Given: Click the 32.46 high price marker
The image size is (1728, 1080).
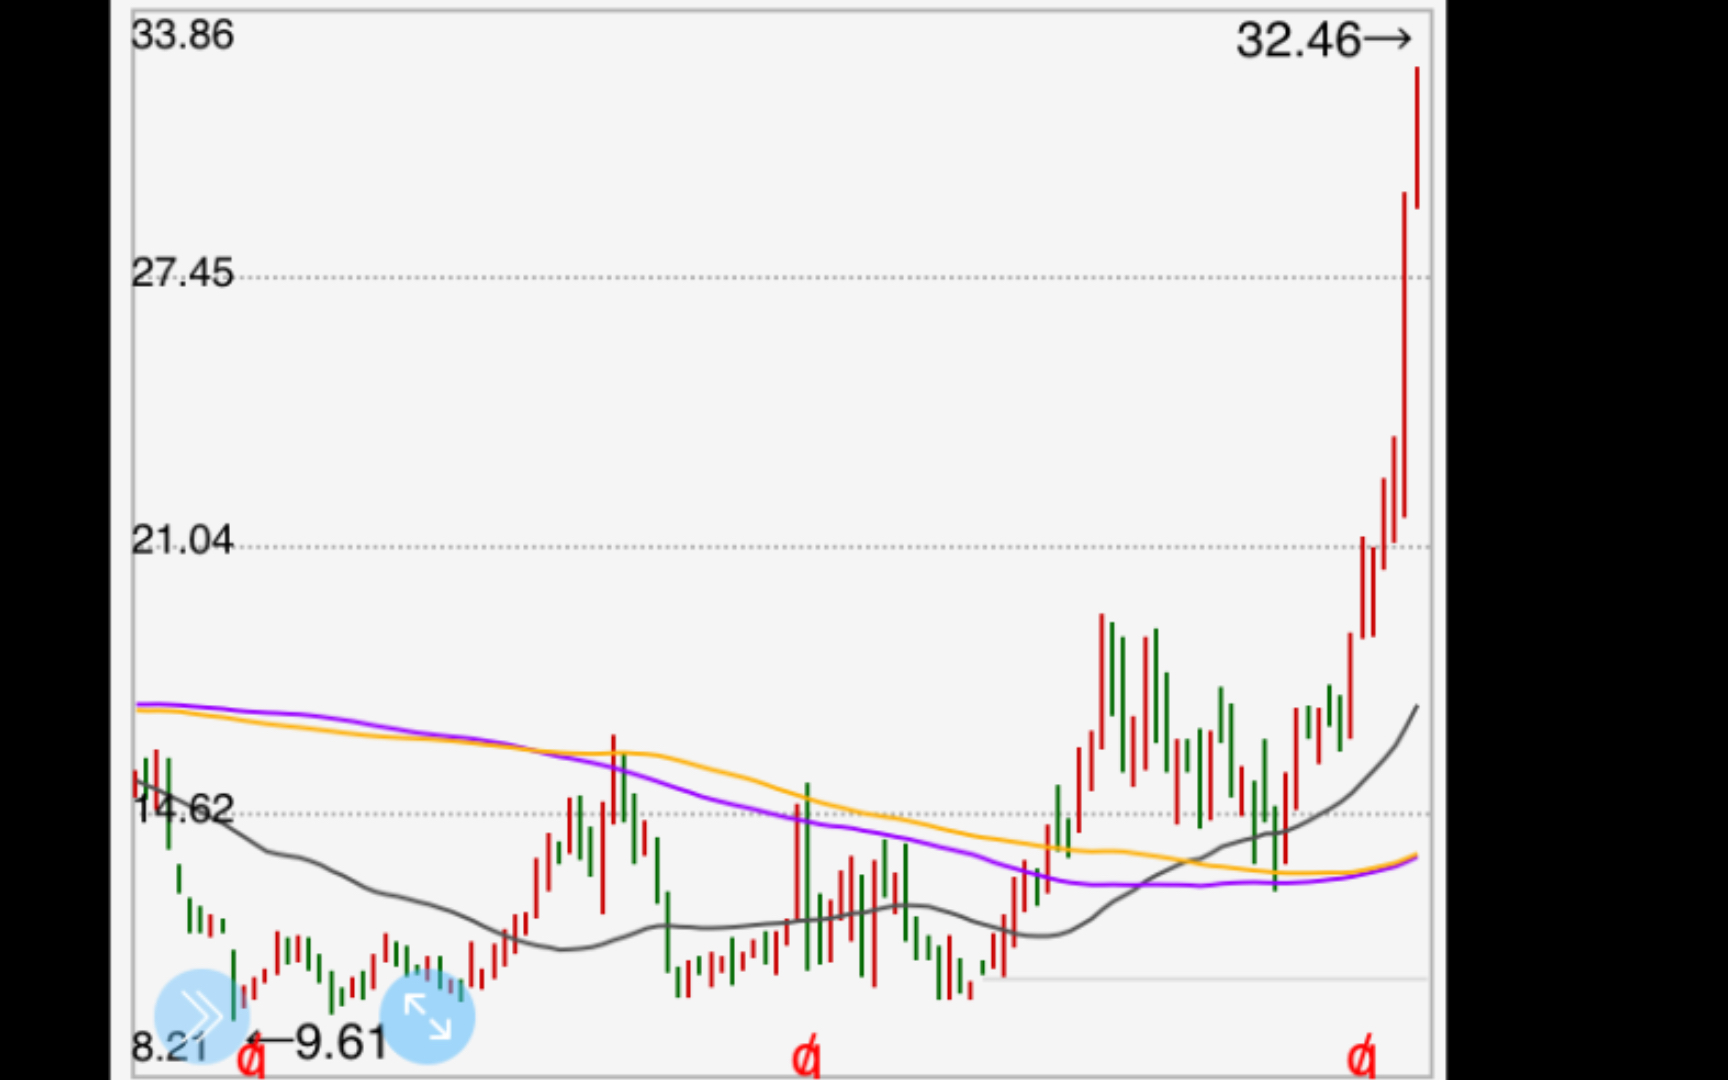Looking at the screenshot, I should (1323, 40).
